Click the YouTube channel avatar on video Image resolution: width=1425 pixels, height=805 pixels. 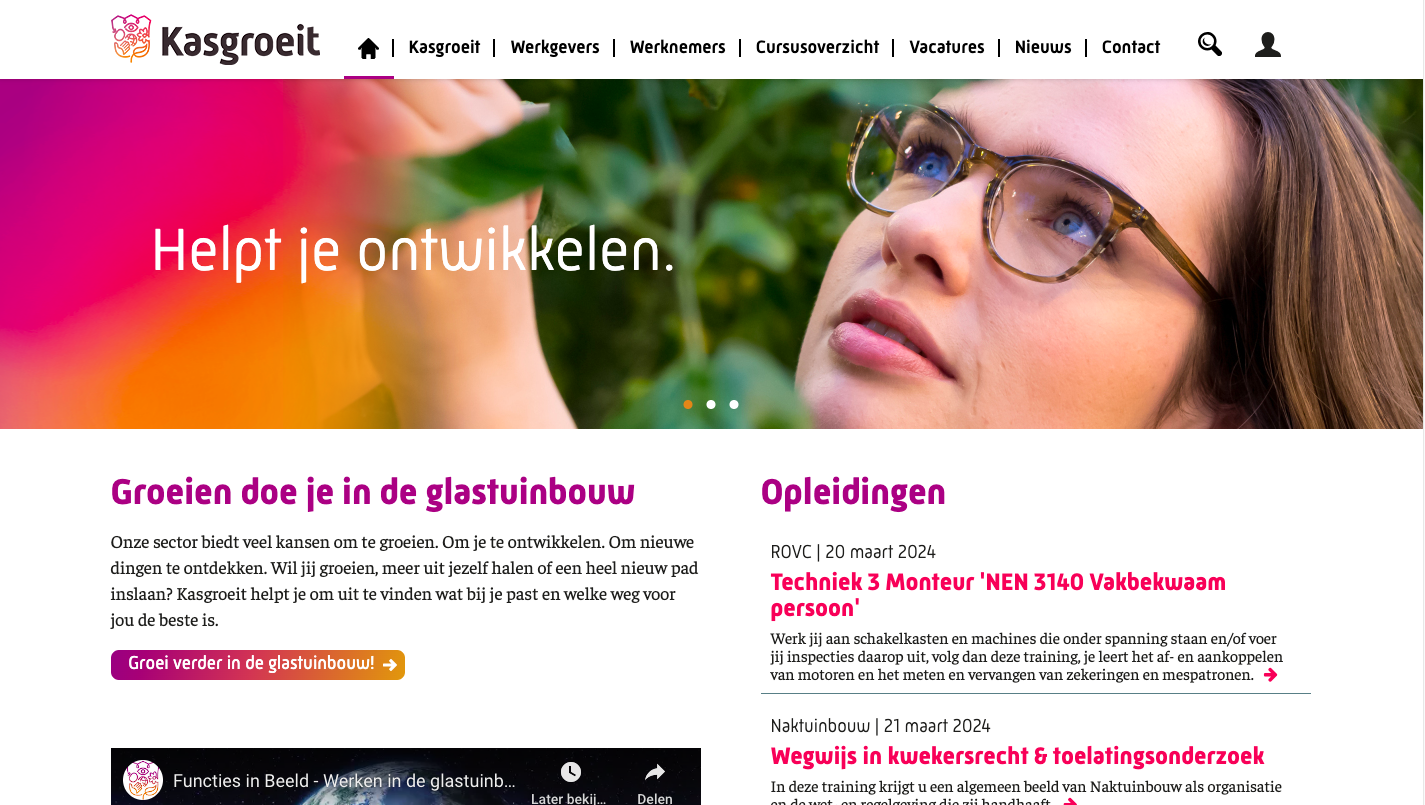click(143, 780)
